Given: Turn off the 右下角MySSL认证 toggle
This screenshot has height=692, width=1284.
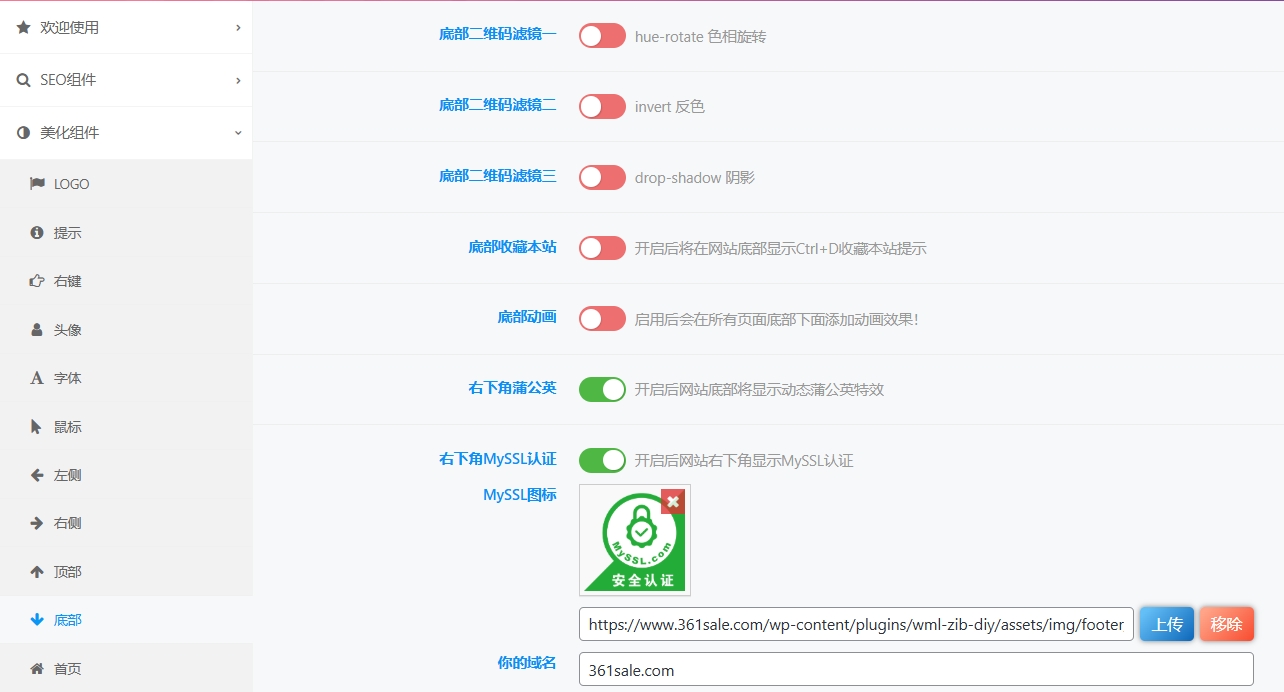Looking at the screenshot, I should coord(602,460).
